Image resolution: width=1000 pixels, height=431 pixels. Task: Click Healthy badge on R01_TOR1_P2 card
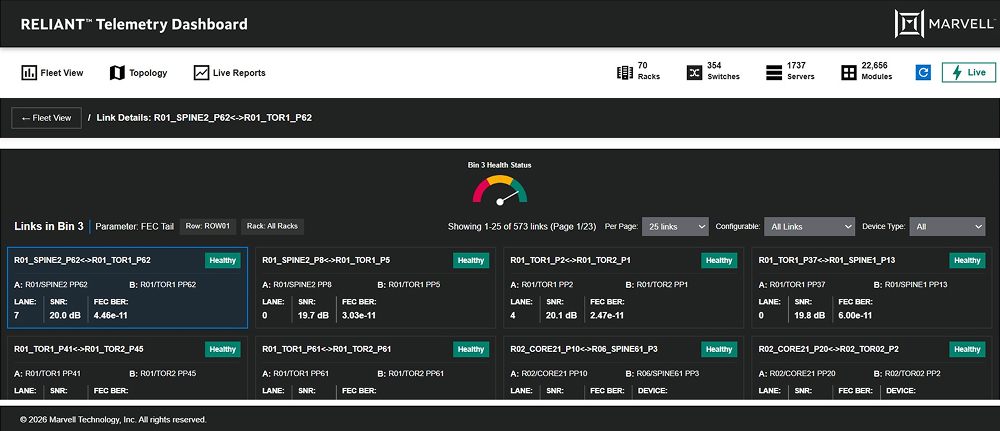click(719, 260)
